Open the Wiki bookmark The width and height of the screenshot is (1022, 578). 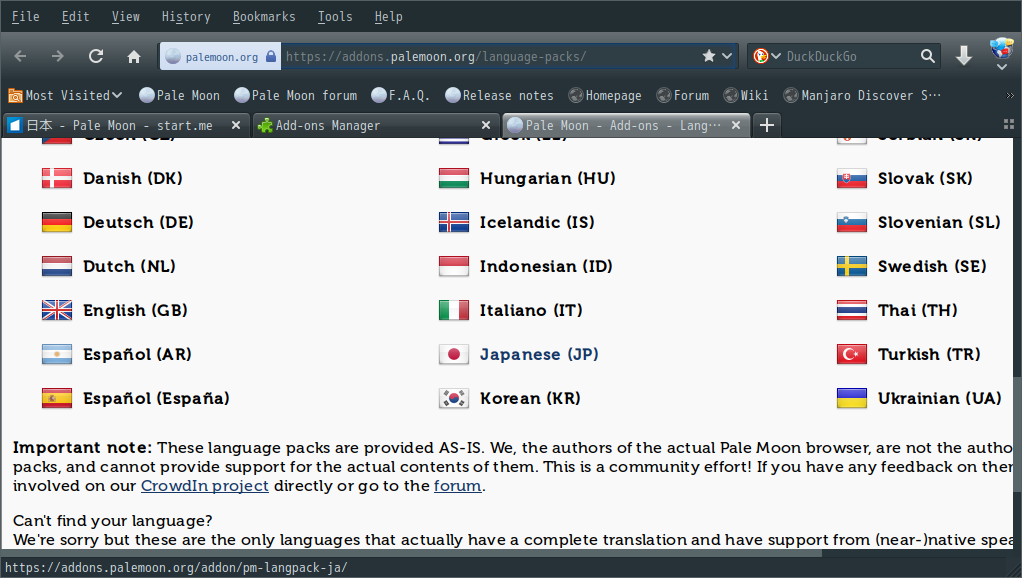click(746, 95)
